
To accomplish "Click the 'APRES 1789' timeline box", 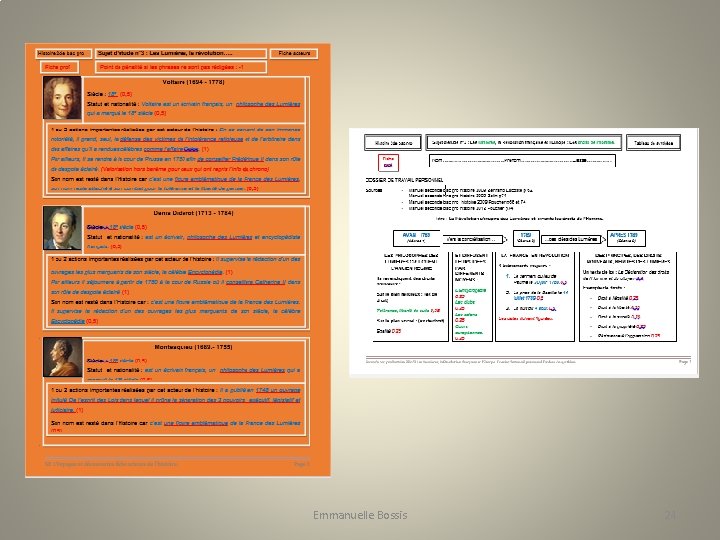I will pyautogui.click(x=626, y=238).
